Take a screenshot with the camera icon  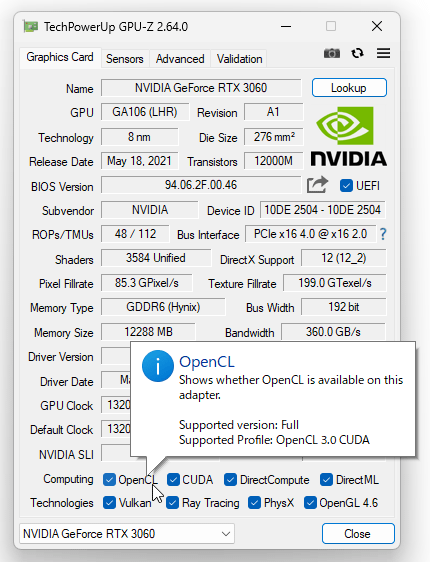332,53
